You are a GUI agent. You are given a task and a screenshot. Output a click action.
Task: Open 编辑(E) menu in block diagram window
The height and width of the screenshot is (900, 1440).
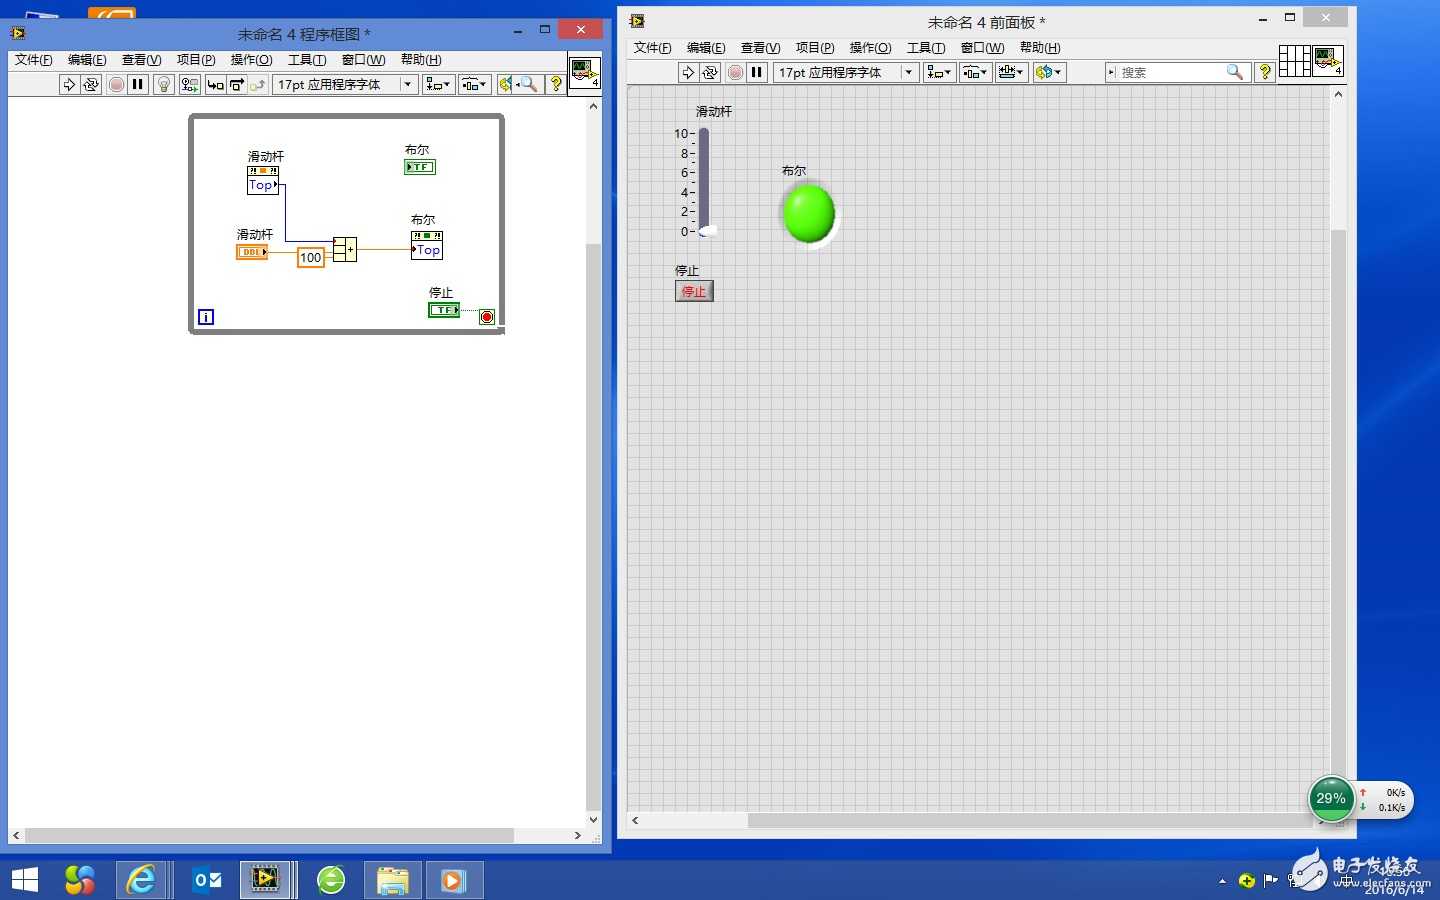point(87,60)
